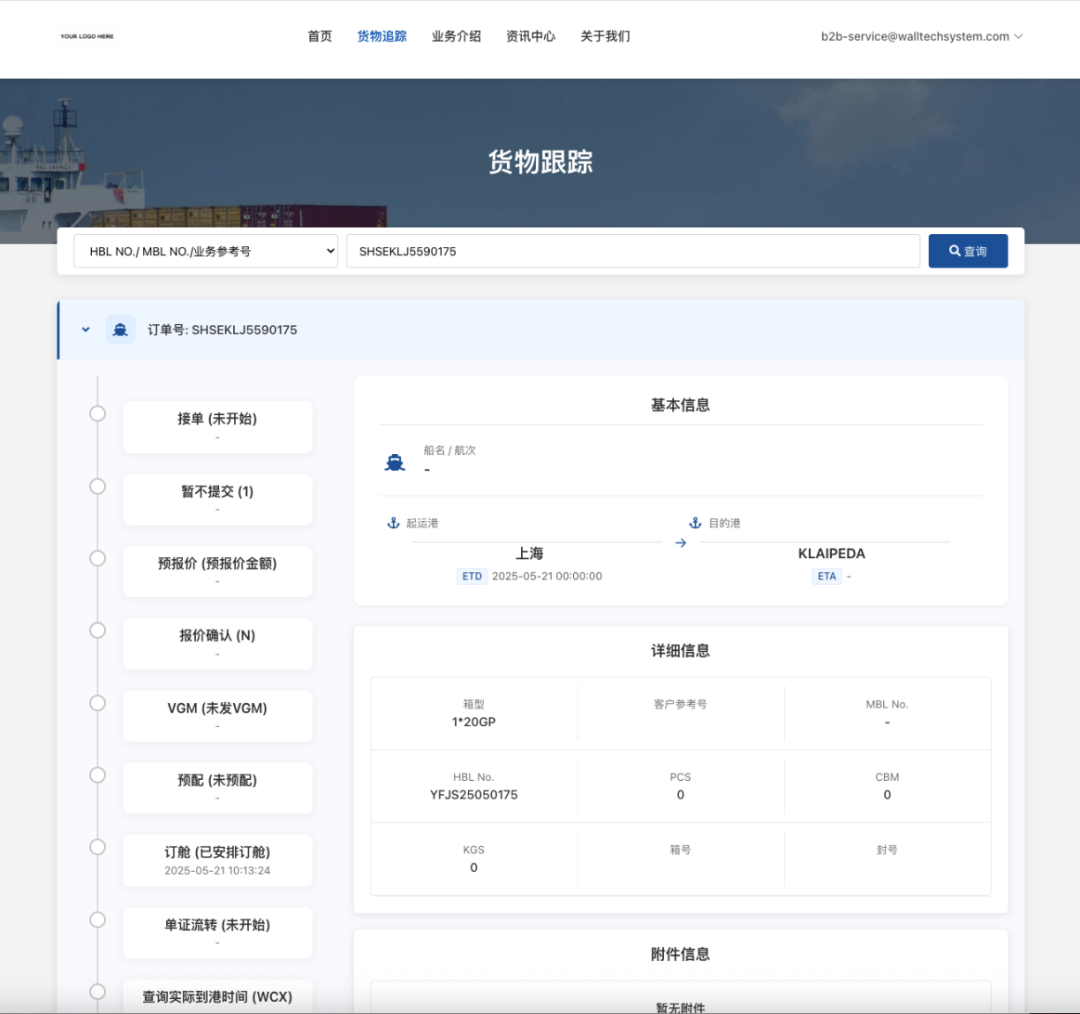Open the 关于我们 link
The image size is (1080, 1014).
pos(605,36)
